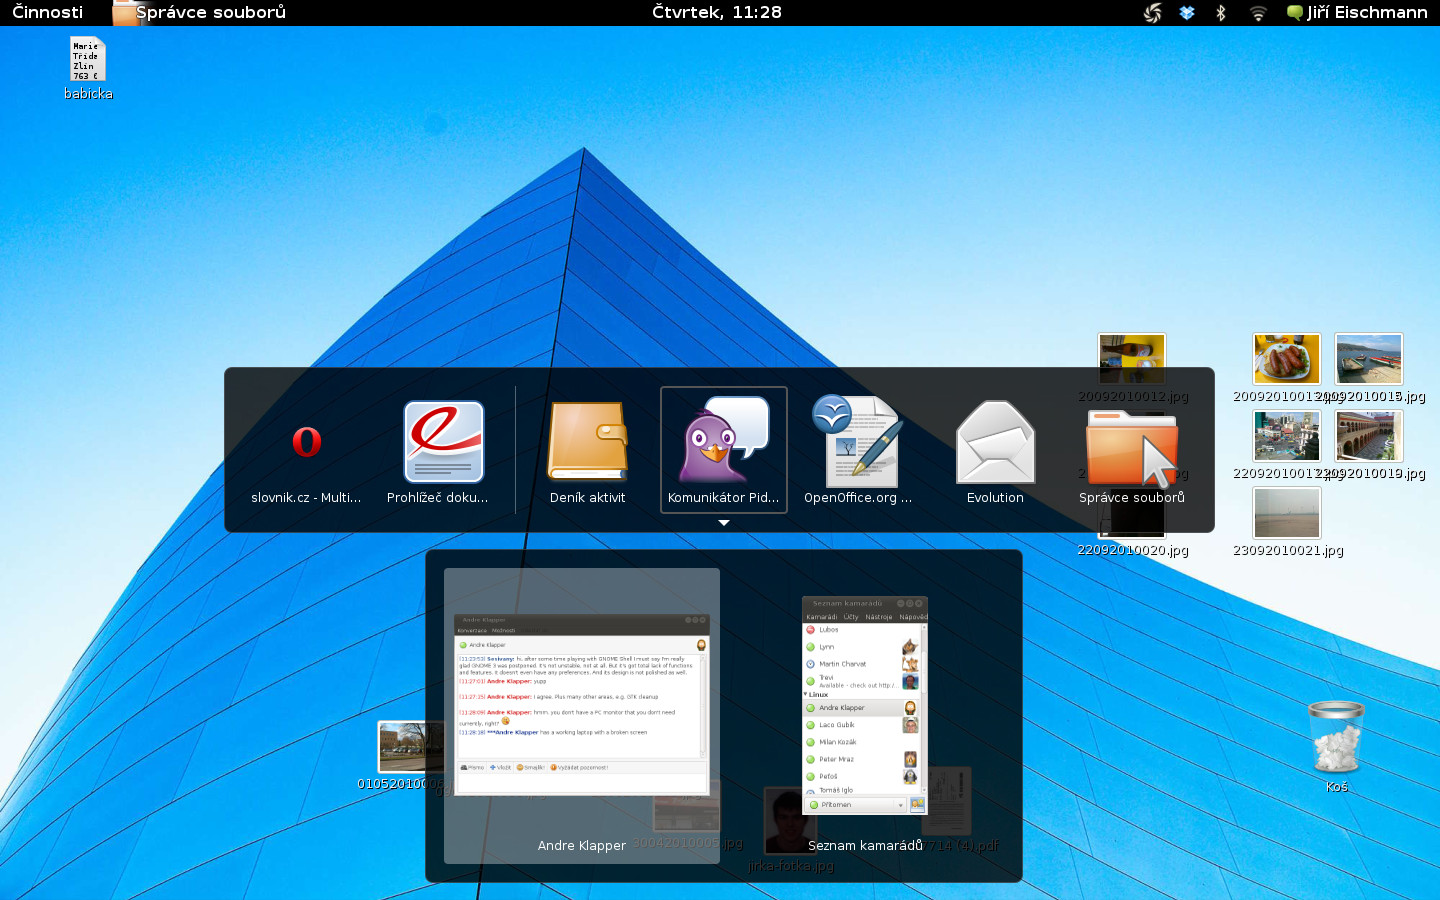The width and height of the screenshot is (1440, 900).
Task: Switch to the OpenOffice.org application
Action: pos(858,450)
